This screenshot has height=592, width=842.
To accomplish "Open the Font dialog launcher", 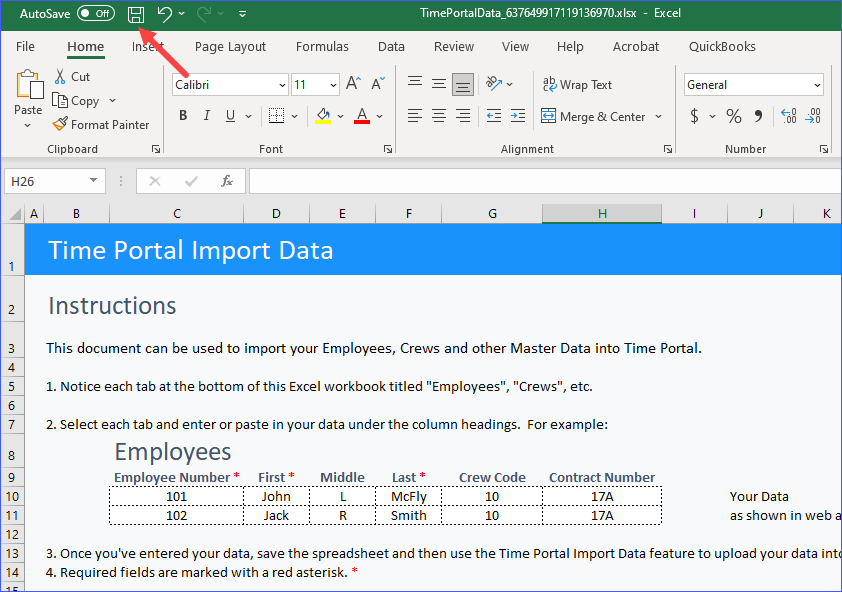I will 388,149.
